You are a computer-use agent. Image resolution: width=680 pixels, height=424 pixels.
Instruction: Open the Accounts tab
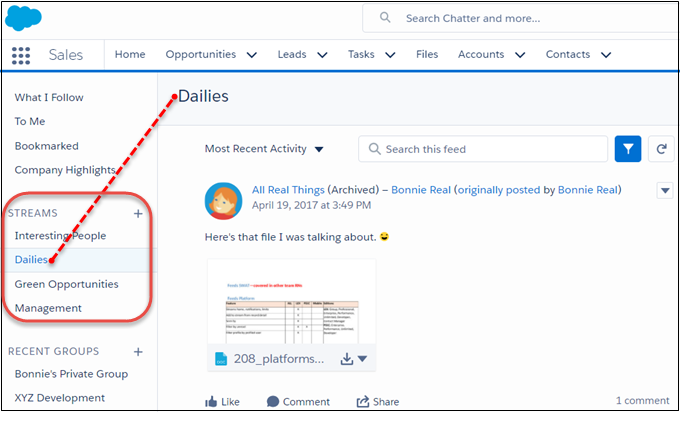[481, 54]
